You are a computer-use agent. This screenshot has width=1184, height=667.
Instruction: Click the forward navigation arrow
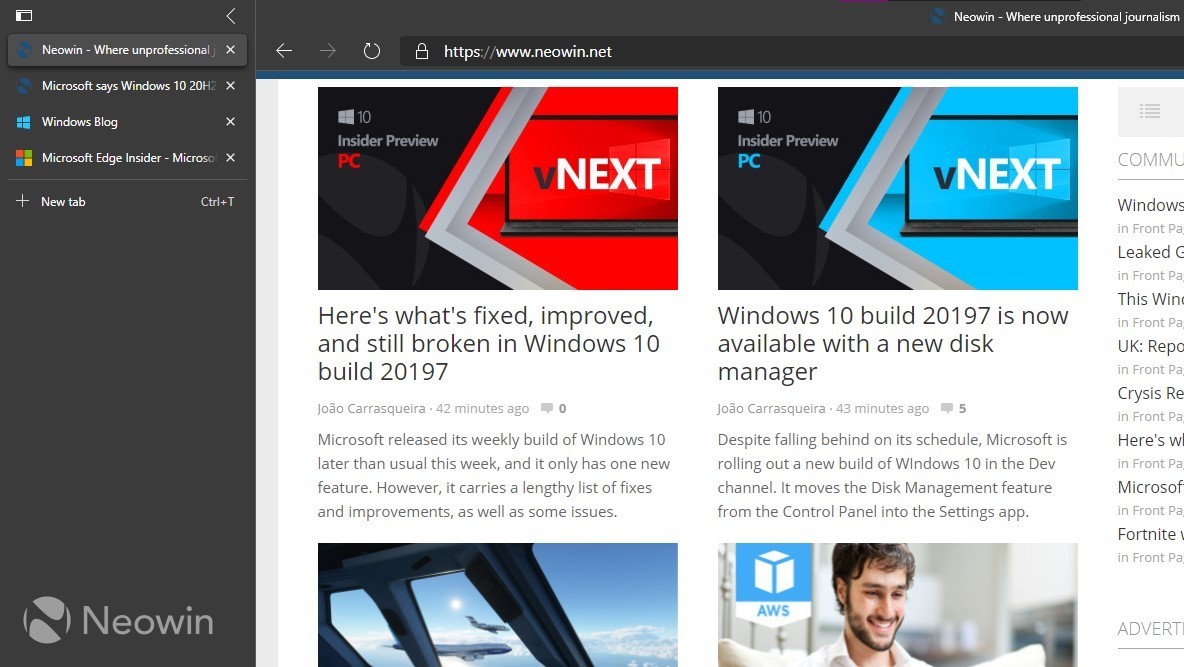327,50
